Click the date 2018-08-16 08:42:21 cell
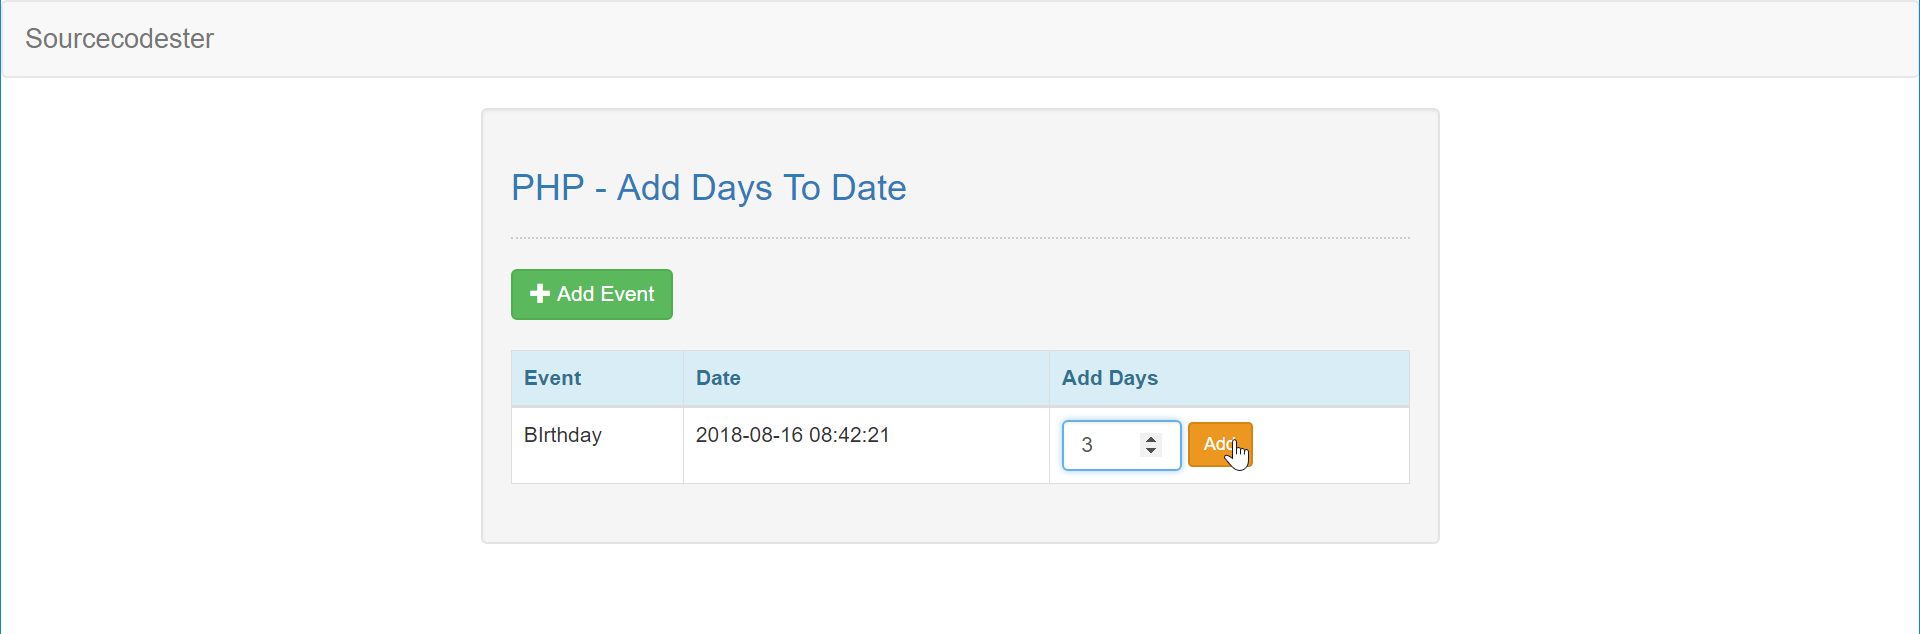 click(792, 435)
